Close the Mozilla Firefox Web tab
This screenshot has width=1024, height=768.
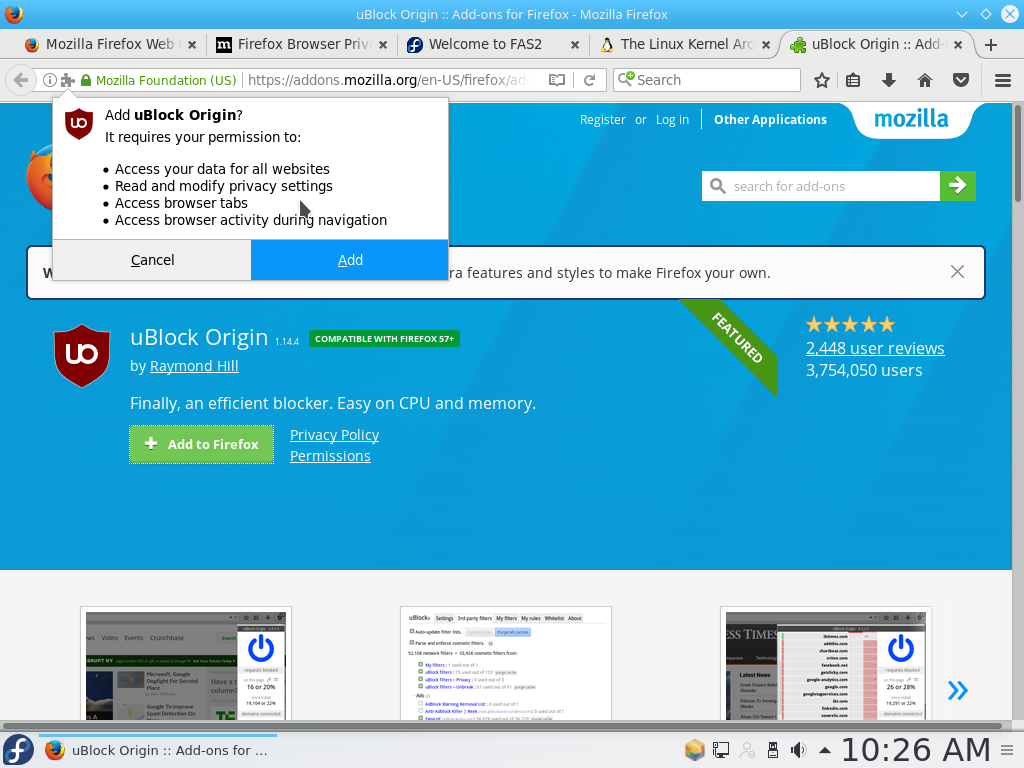point(192,45)
